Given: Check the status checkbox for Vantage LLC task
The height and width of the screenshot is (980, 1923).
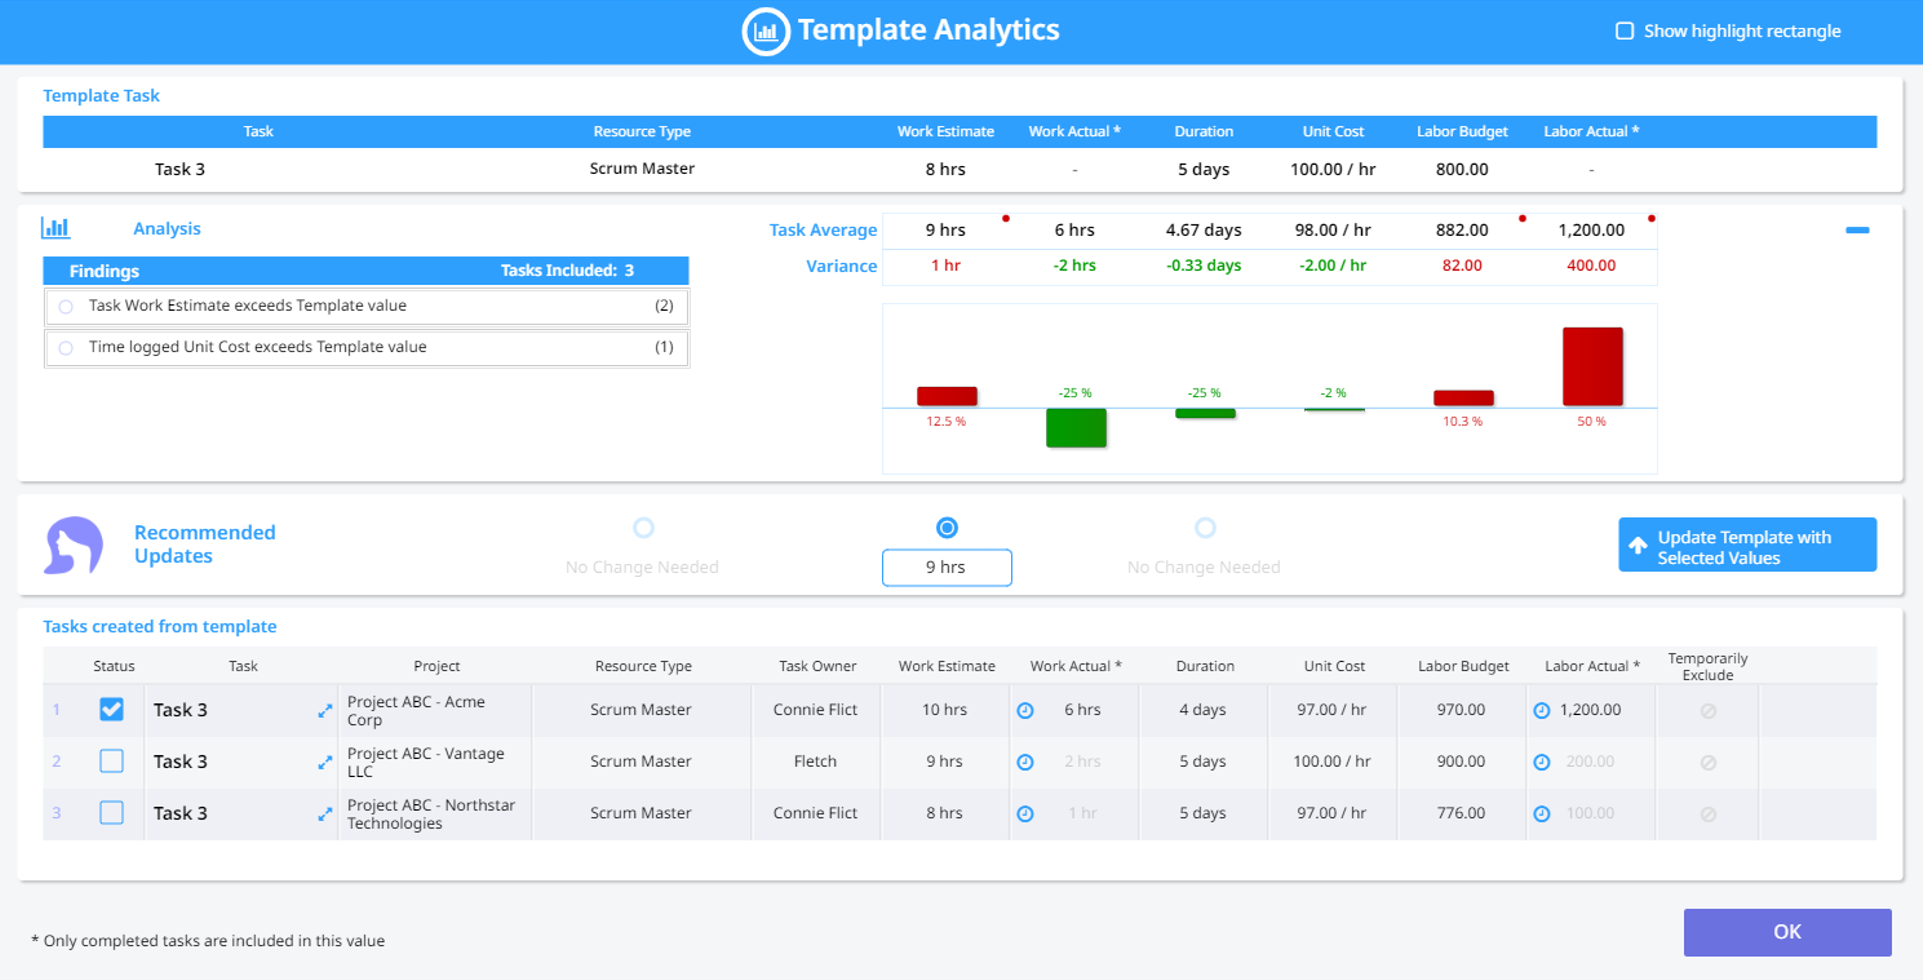Looking at the screenshot, I should [111, 761].
